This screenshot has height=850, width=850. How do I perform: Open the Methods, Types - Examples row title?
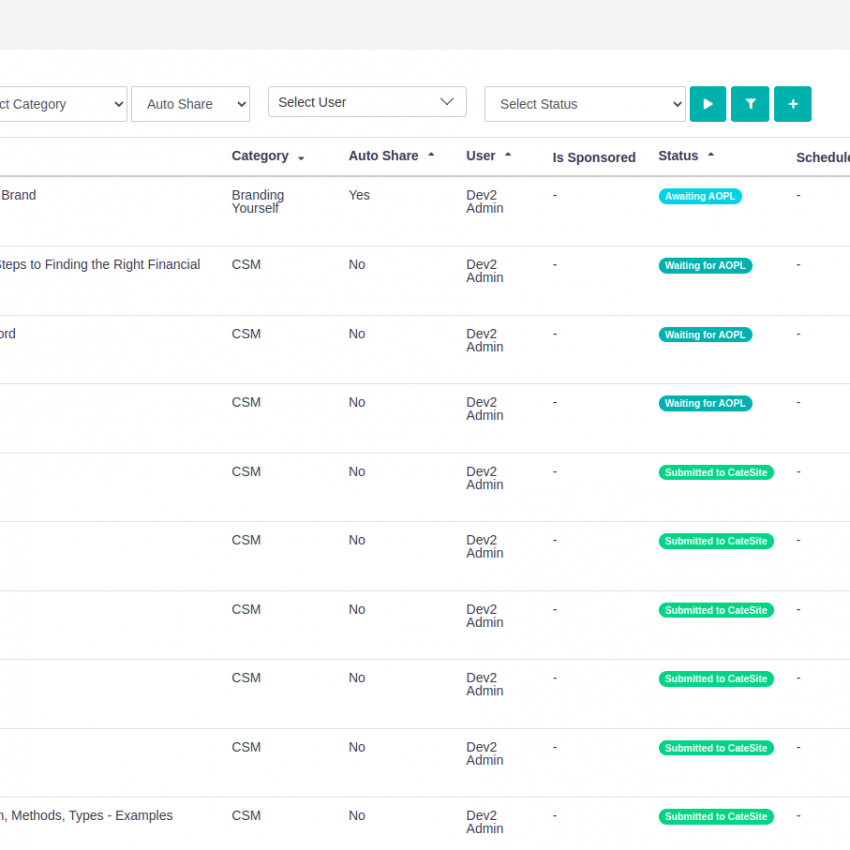click(88, 816)
